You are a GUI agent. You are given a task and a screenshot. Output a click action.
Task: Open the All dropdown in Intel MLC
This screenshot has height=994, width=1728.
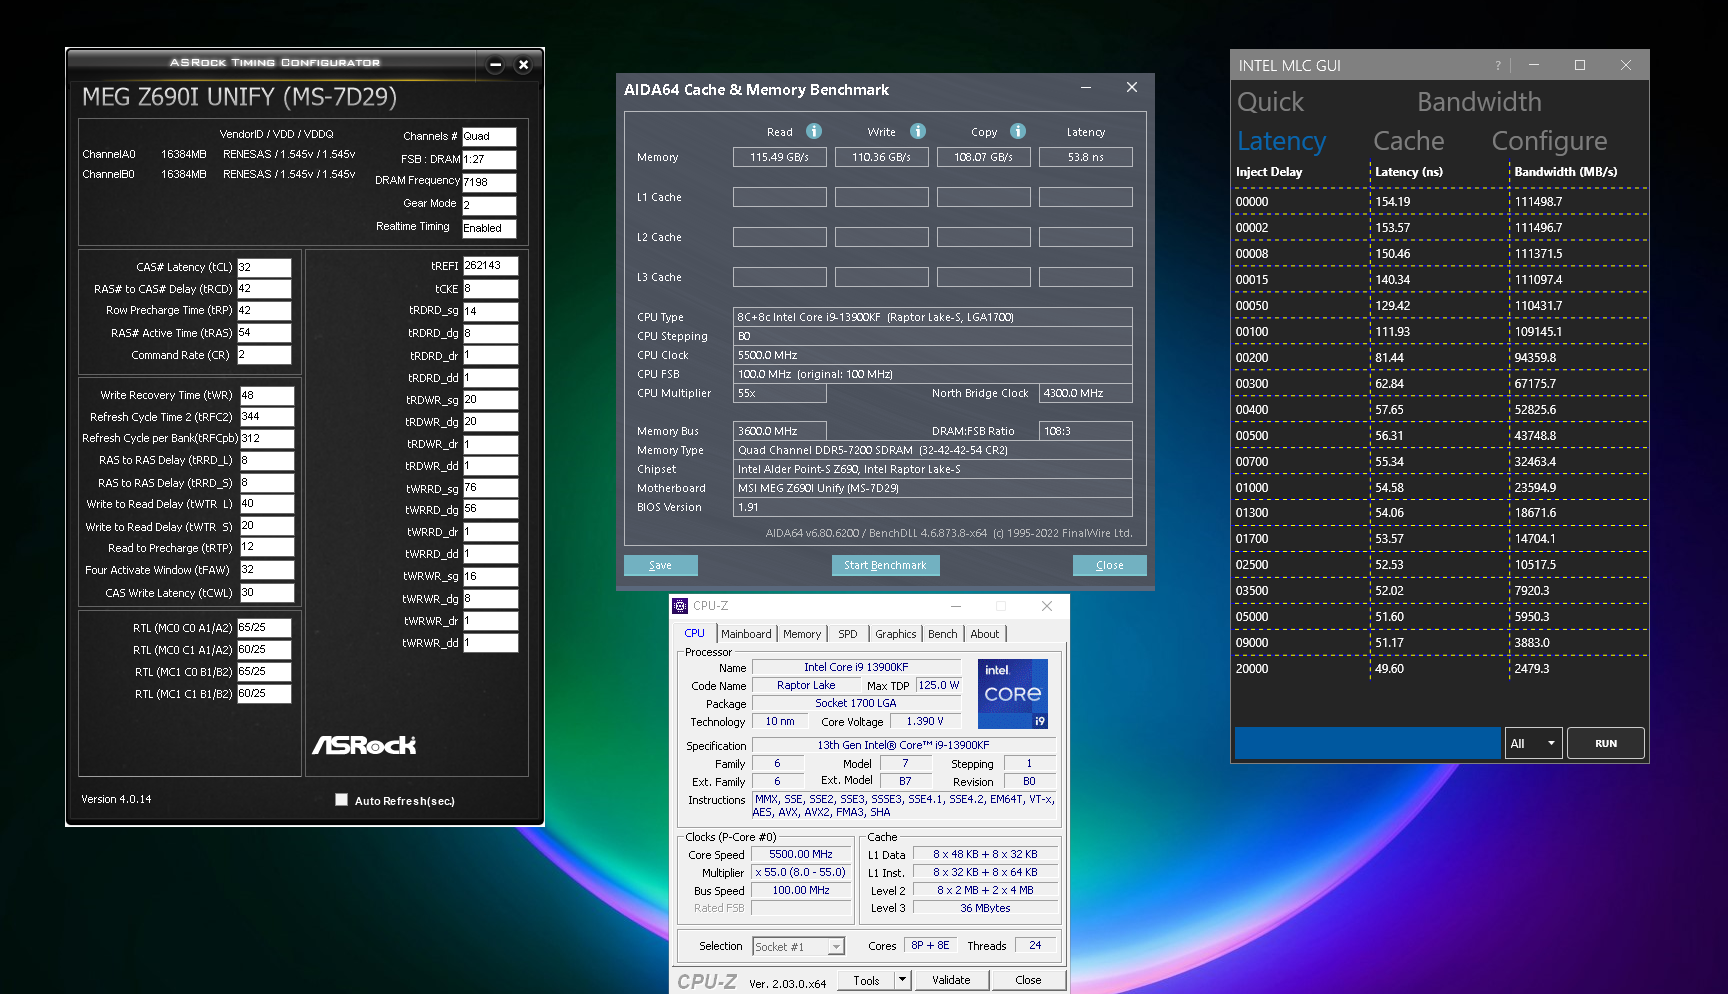coord(1533,743)
